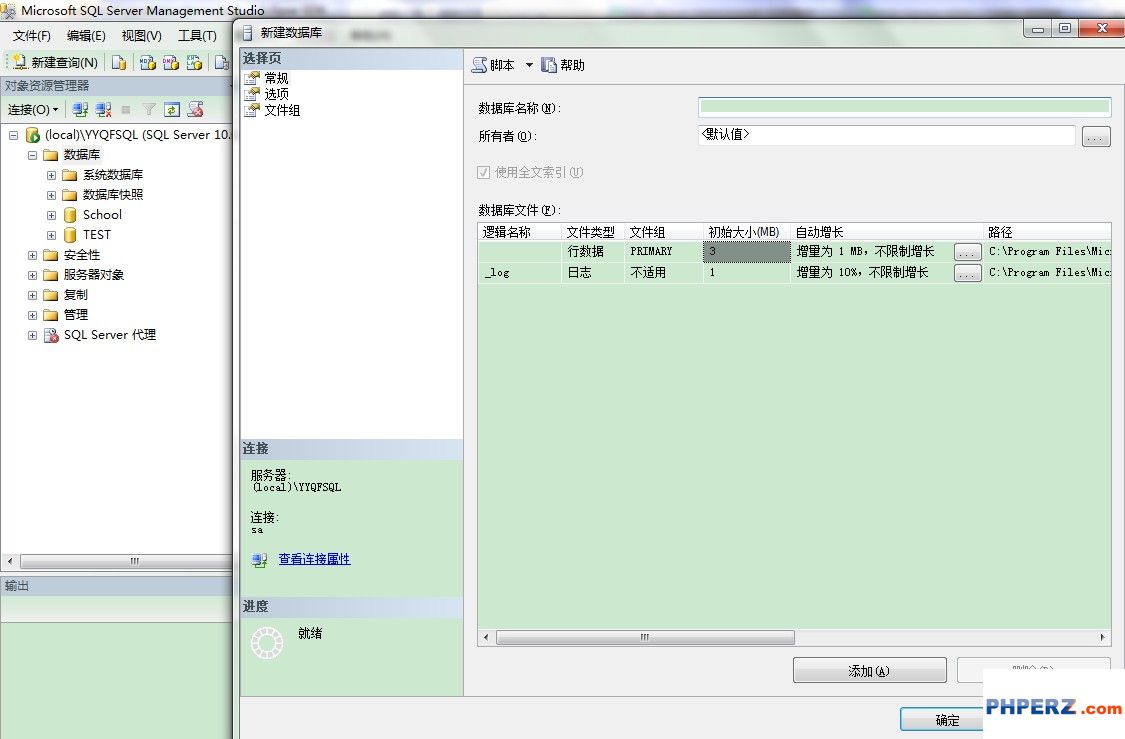Viewport: 1125px width, 739px height.
Task: Click the refresh icon in Object Explorer toolbar
Action: tap(171, 109)
